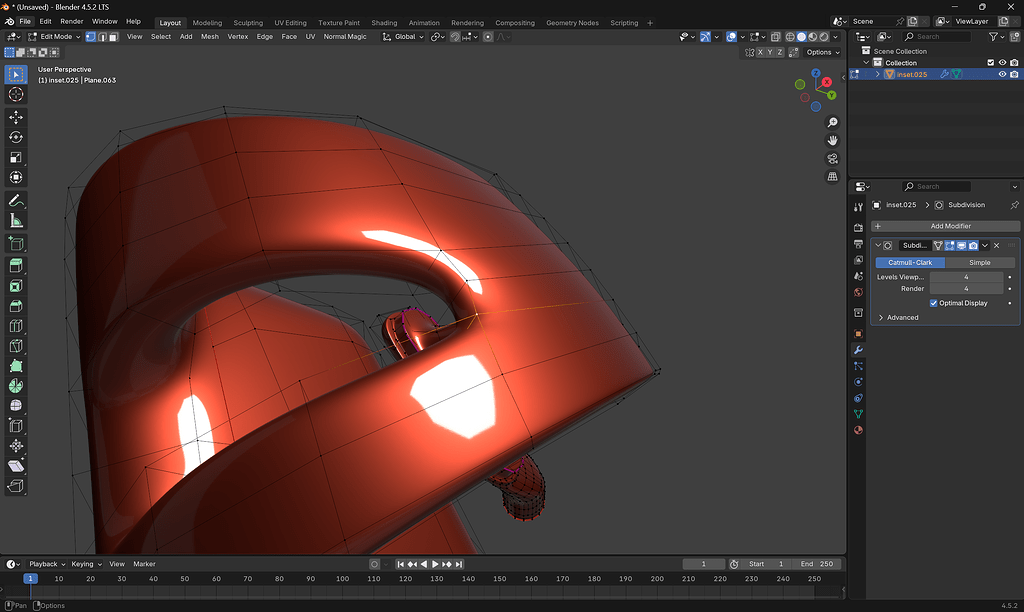This screenshot has height=612, width=1024.
Task: Select Simple subdivision type
Action: (980, 263)
